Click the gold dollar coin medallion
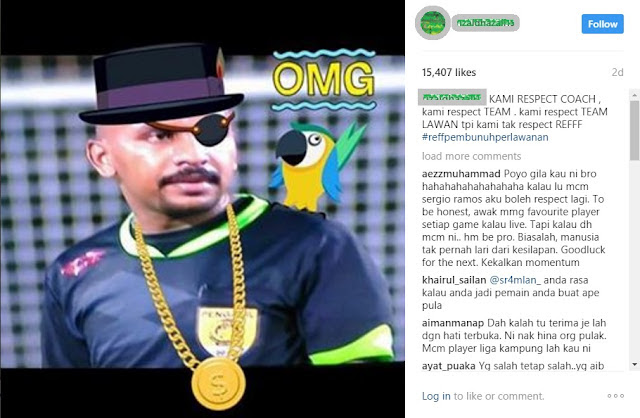 click(x=218, y=384)
